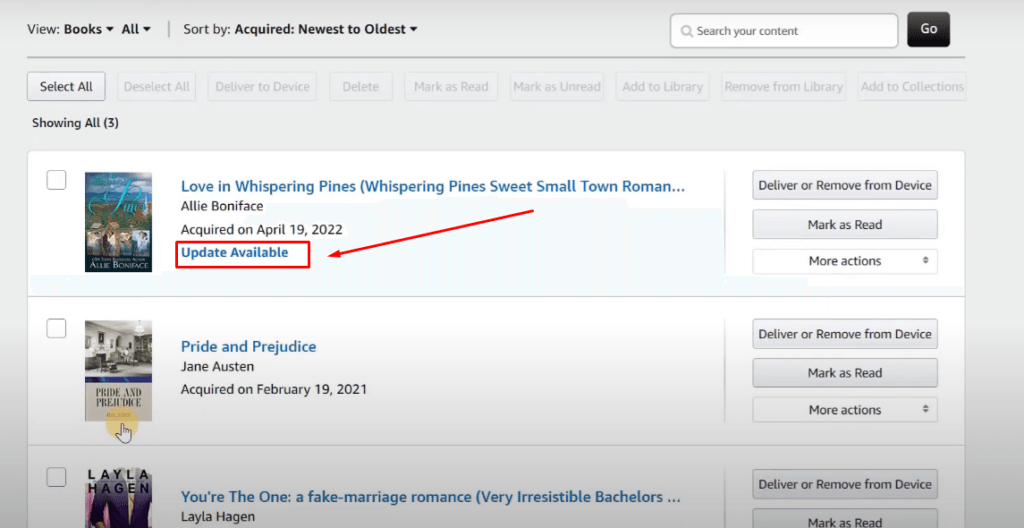This screenshot has height=528, width=1024.
Task: Expand More actions for Love in Whispering Pines
Action: (x=845, y=261)
